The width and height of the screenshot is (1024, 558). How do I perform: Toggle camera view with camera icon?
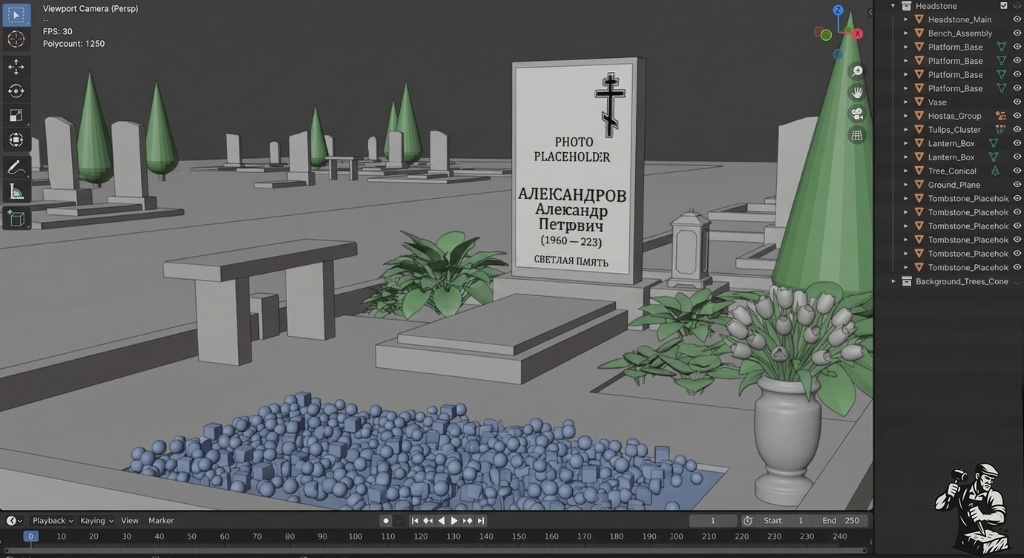857,114
